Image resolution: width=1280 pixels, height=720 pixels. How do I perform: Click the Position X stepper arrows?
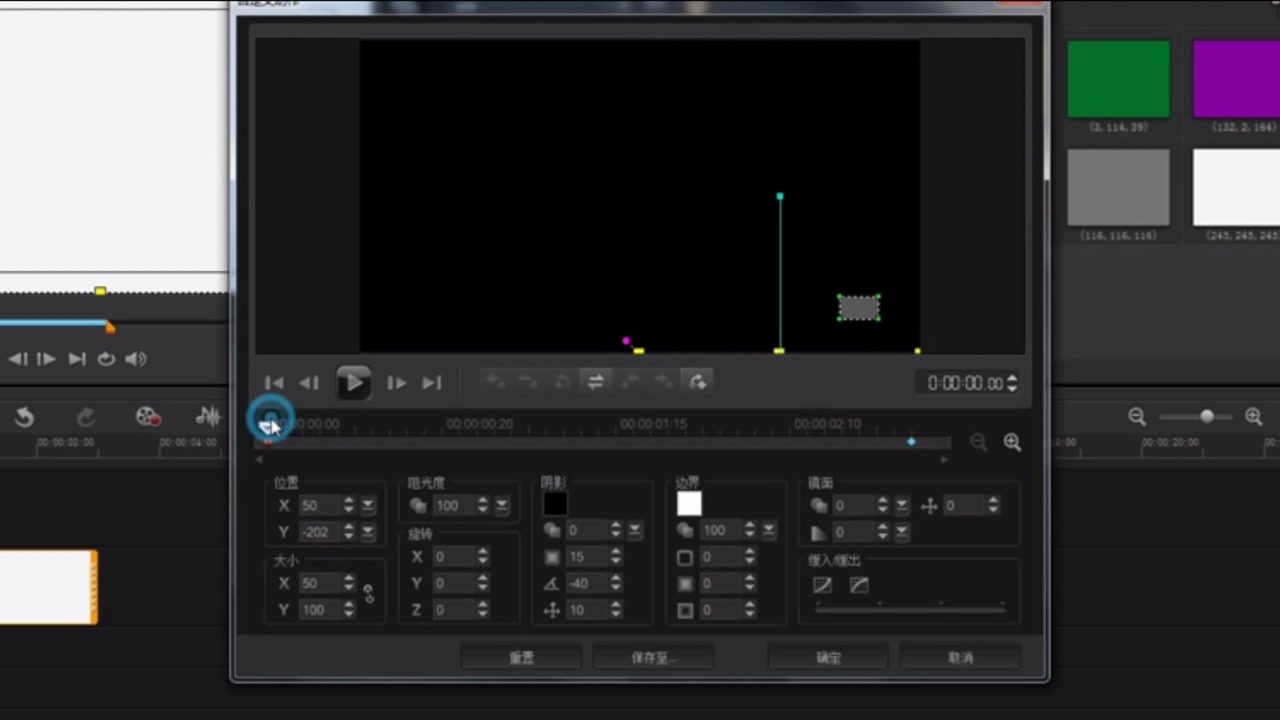pos(348,505)
